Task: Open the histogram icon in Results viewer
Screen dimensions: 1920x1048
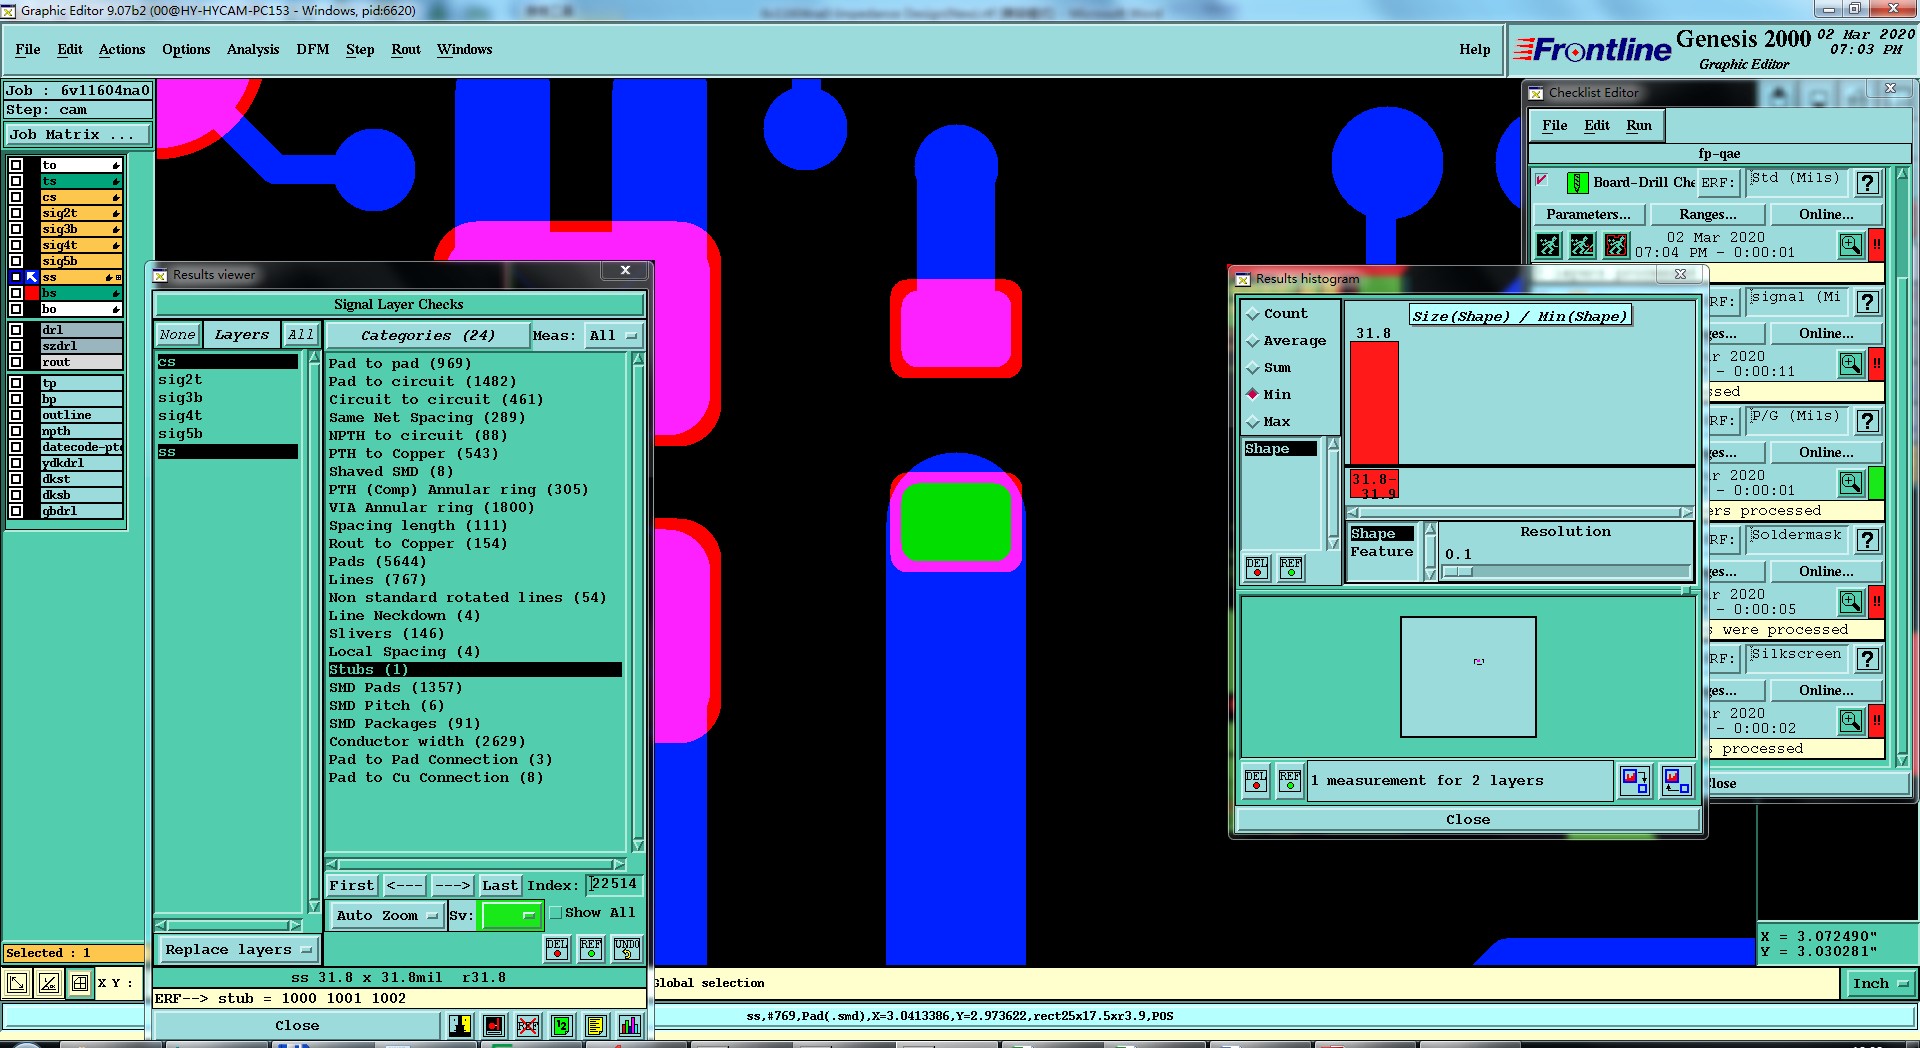Action: [630, 1025]
